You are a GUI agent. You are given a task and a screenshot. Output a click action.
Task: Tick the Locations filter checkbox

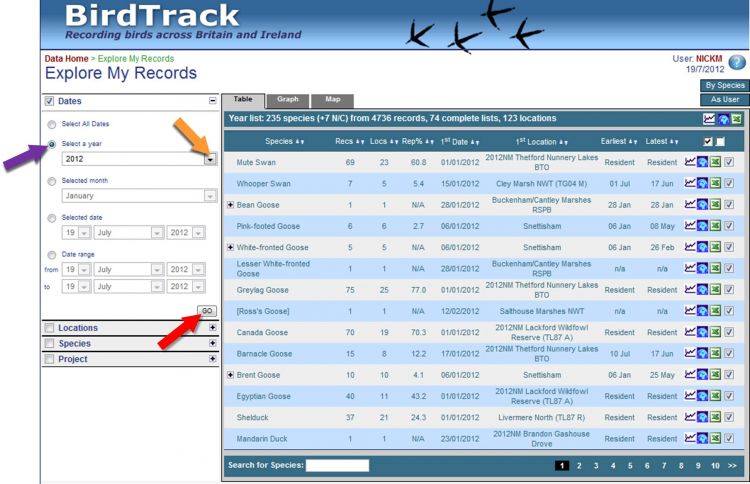(49, 328)
